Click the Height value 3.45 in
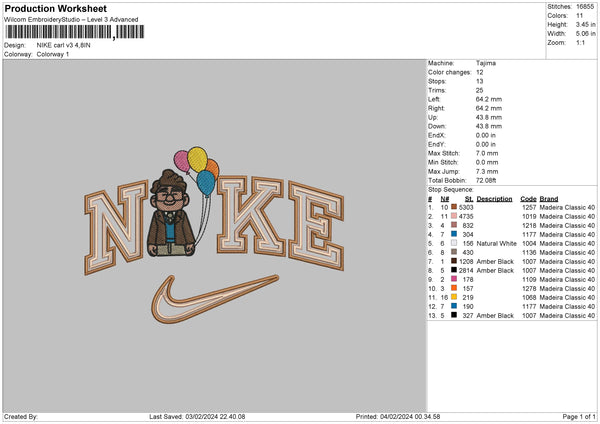 (585, 24)
